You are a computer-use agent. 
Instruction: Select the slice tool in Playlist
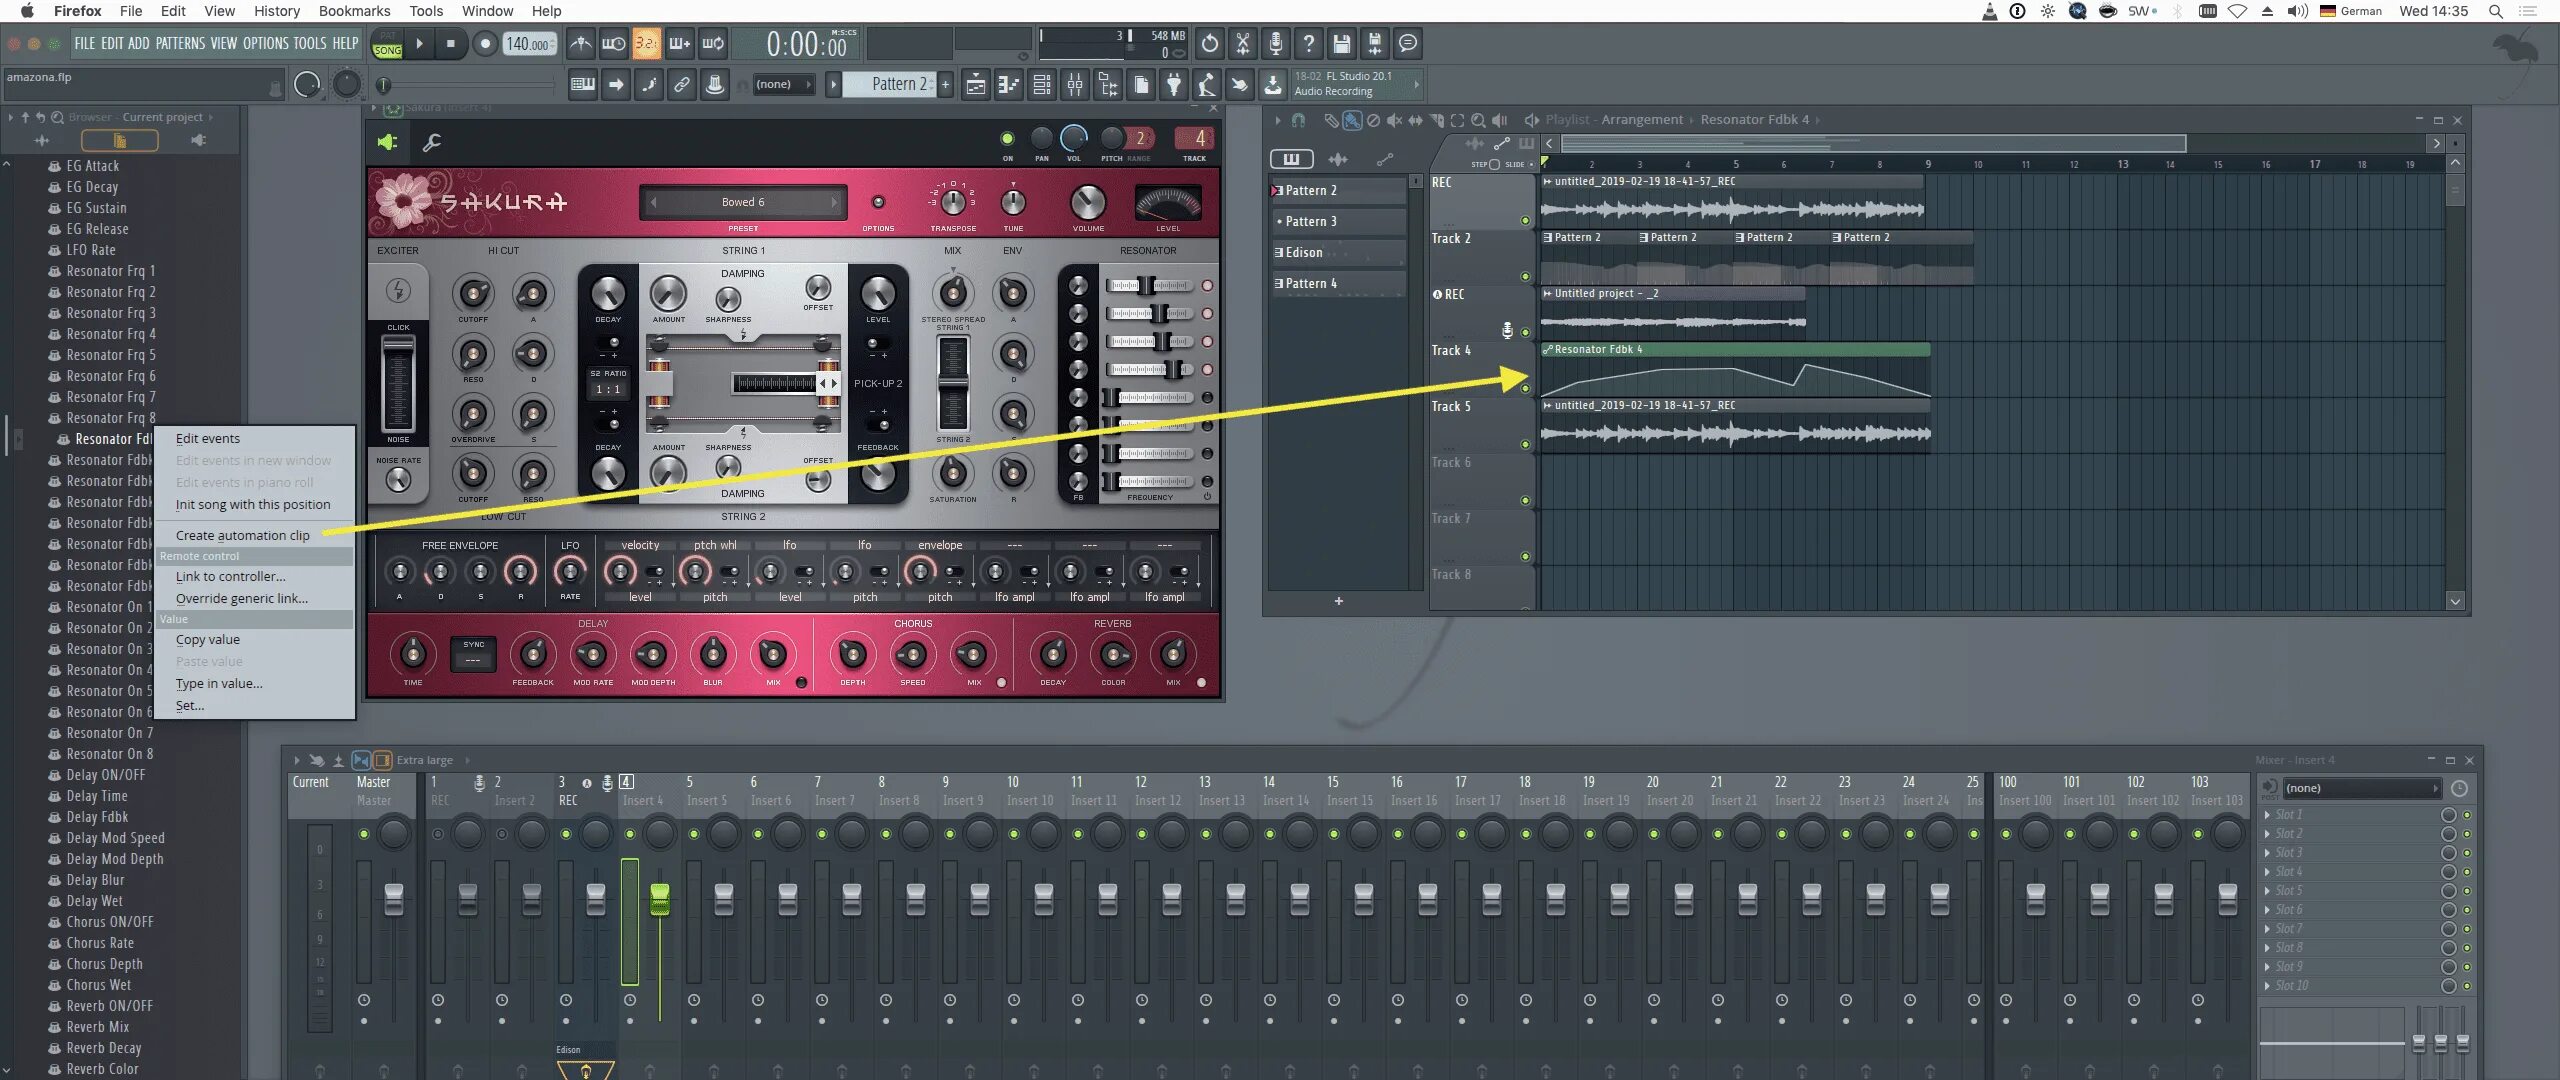click(x=1436, y=120)
